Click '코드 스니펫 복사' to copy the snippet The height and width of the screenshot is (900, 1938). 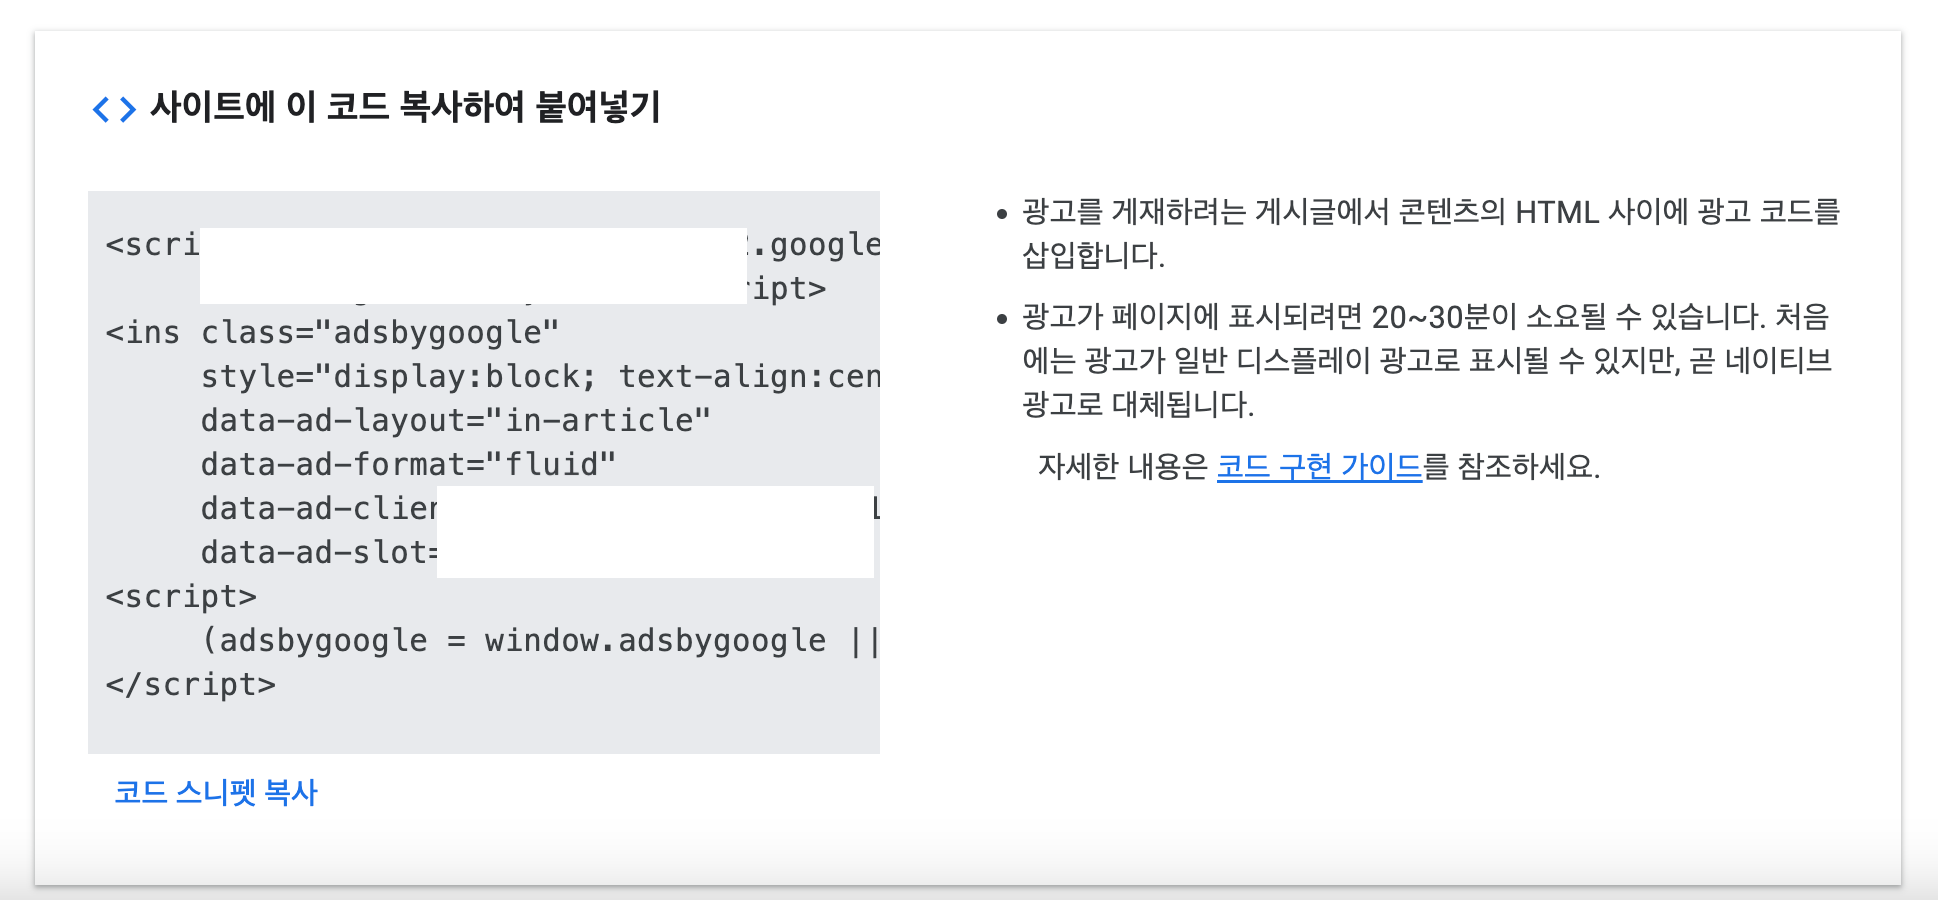pyautogui.click(x=216, y=792)
